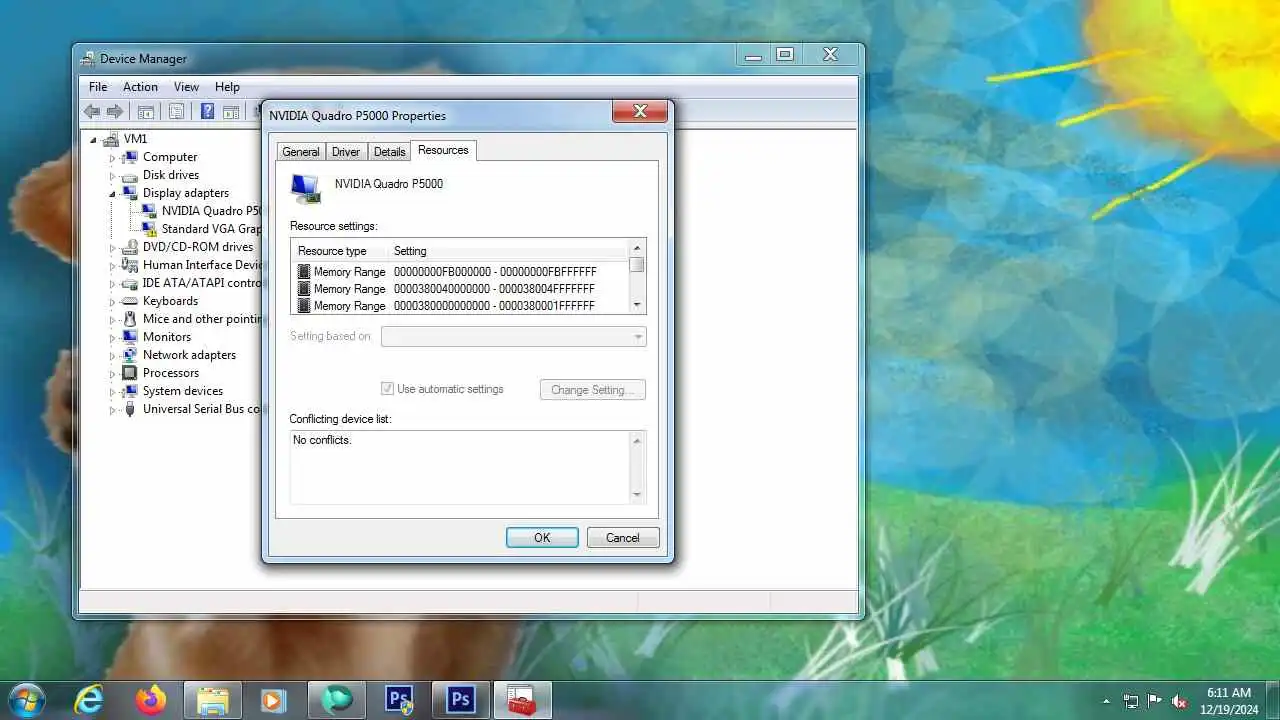This screenshot has width=1280, height=720.
Task: Click the scroll thumb of Resource settings list
Action: tap(637, 265)
